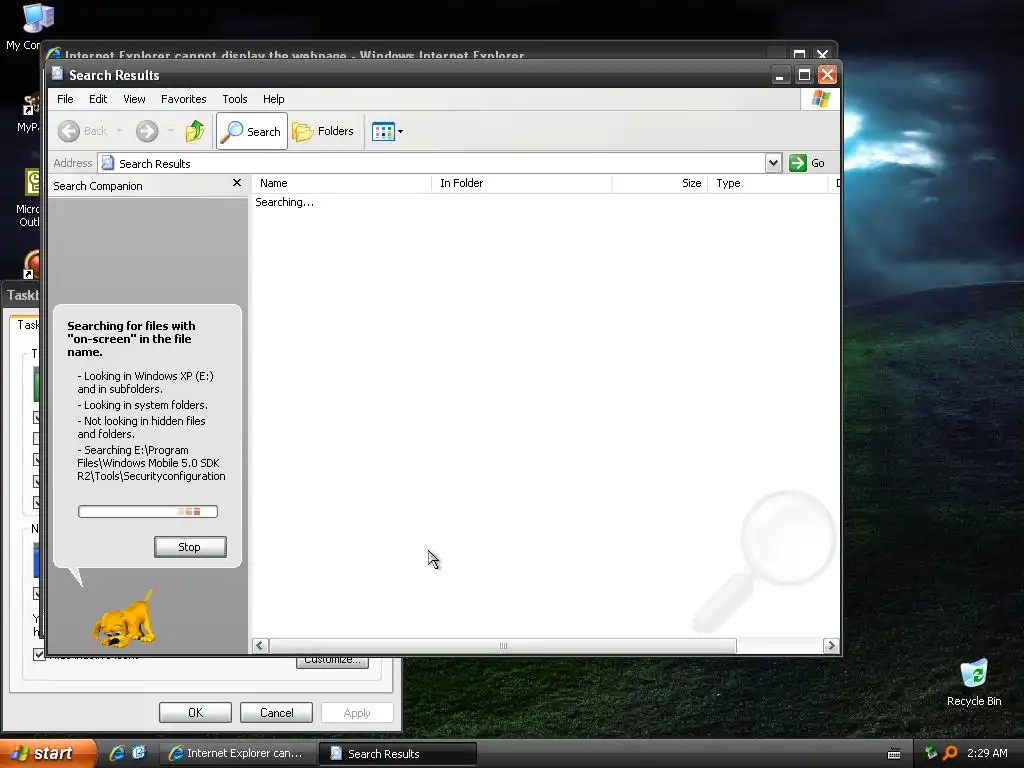The image size is (1024, 768).
Task: Minimize the Search Results window
Action: tap(779, 75)
